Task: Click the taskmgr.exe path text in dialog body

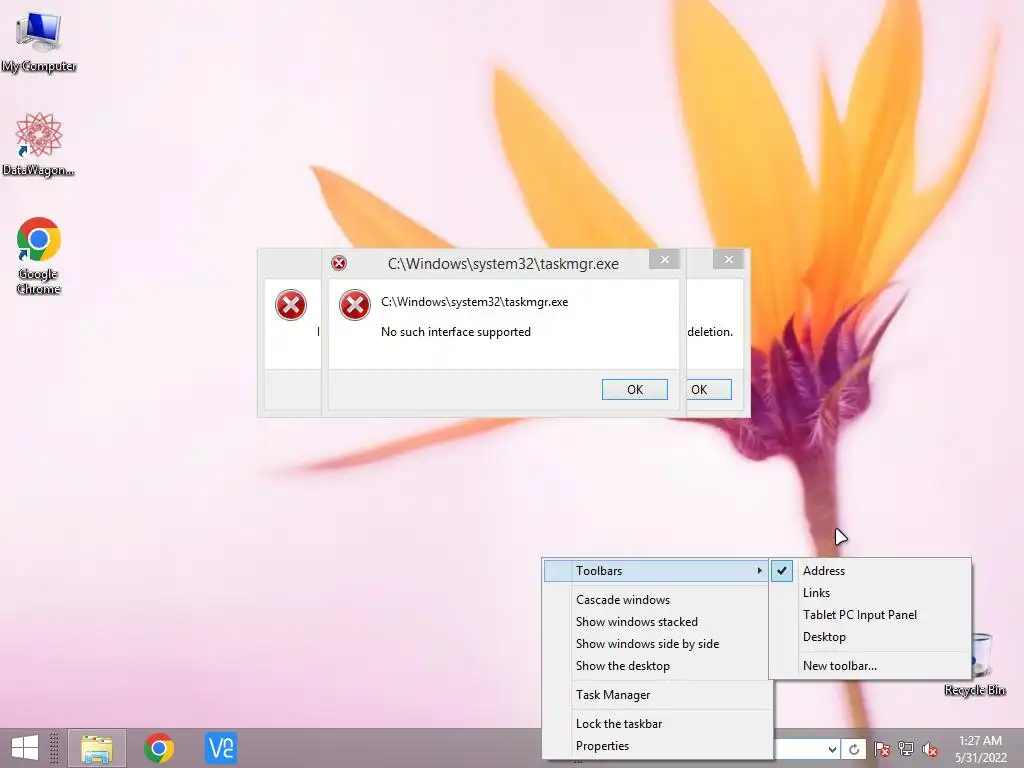Action: click(x=475, y=302)
